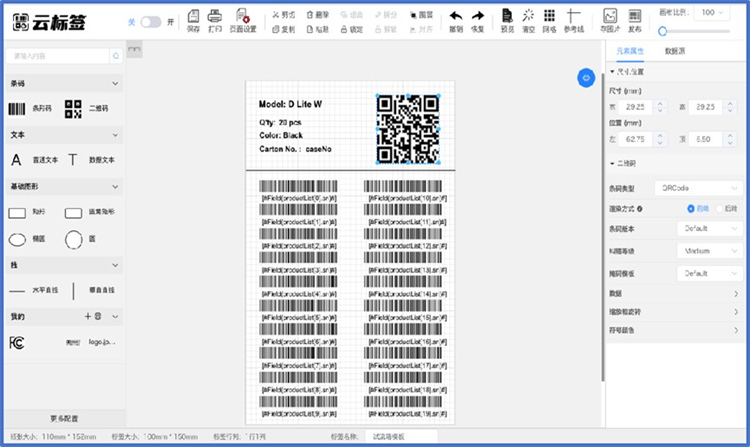Image resolution: width=750 pixels, height=447 pixels.
Task: Click the Publish (发布) button
Action: click(x=634, y=20)
